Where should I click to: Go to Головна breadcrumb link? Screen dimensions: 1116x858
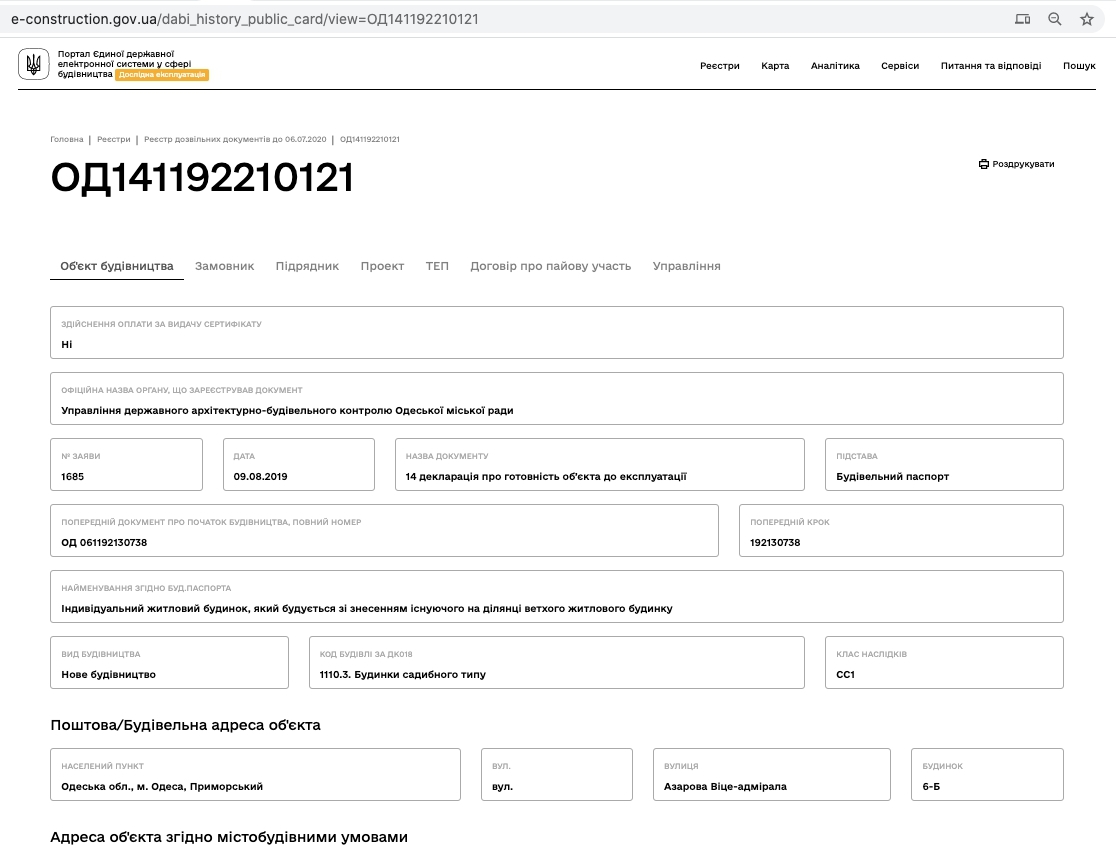pos(67,139)
